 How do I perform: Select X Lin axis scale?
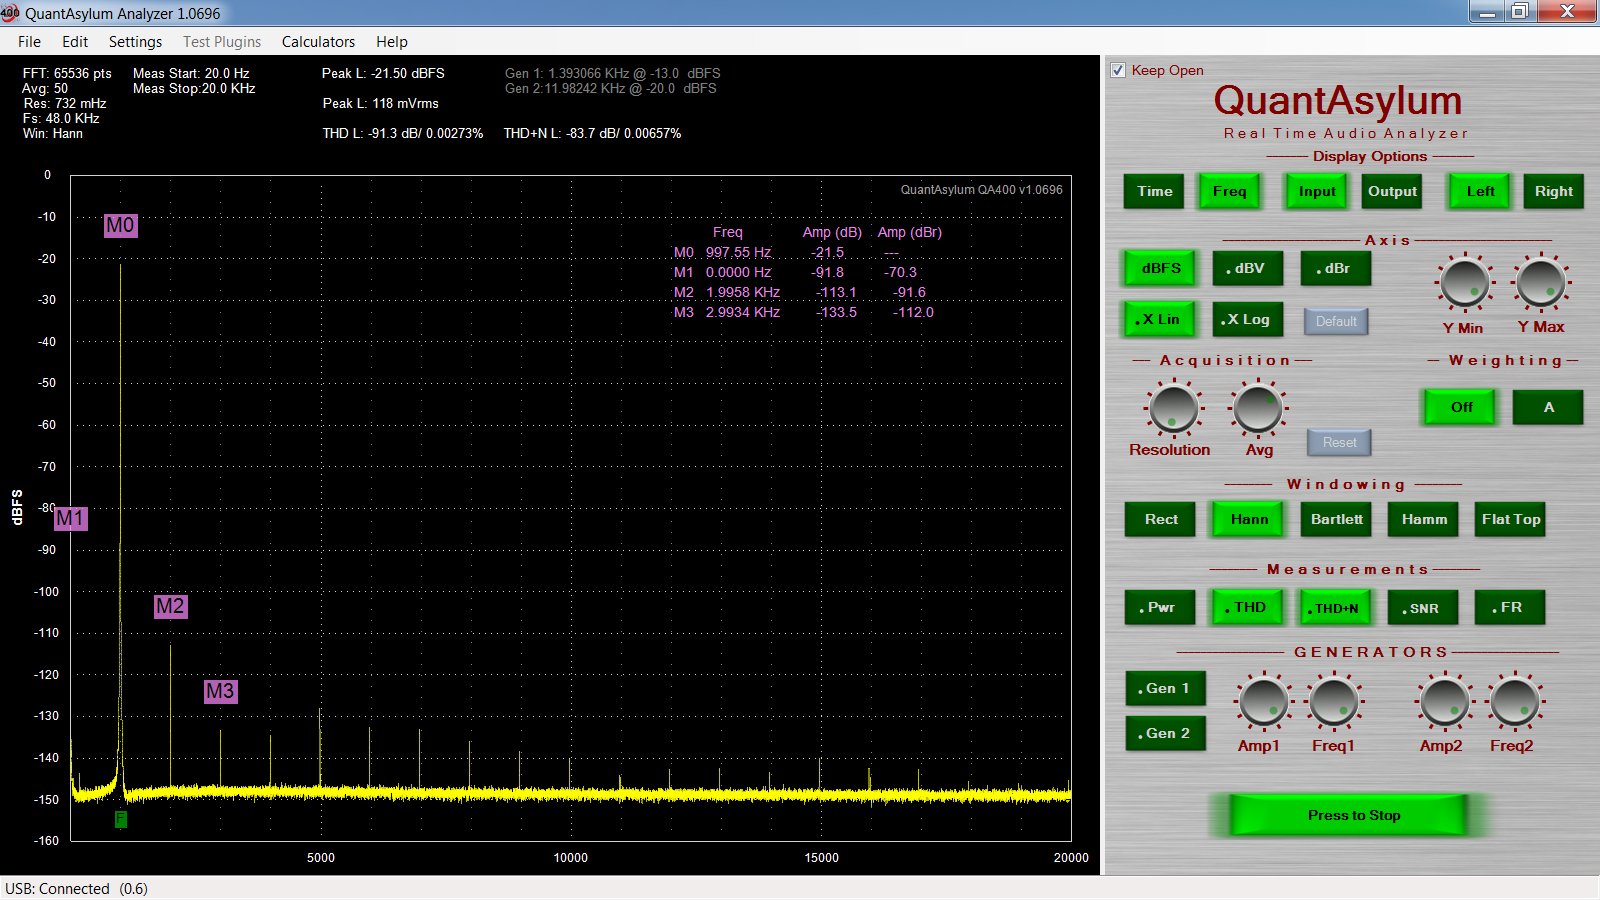click(x=1160, y=319)
